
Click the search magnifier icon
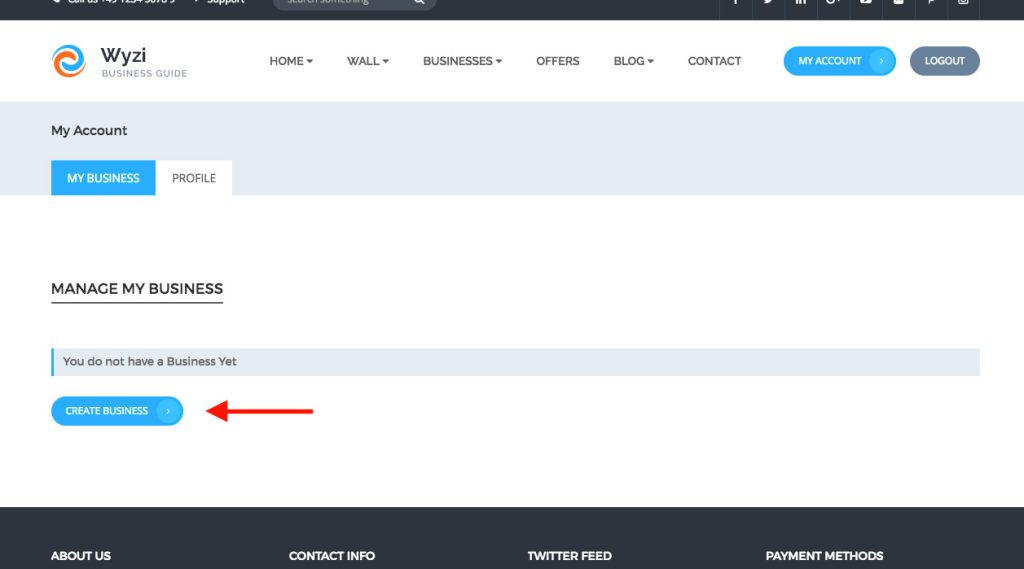(x=420, y=3)
